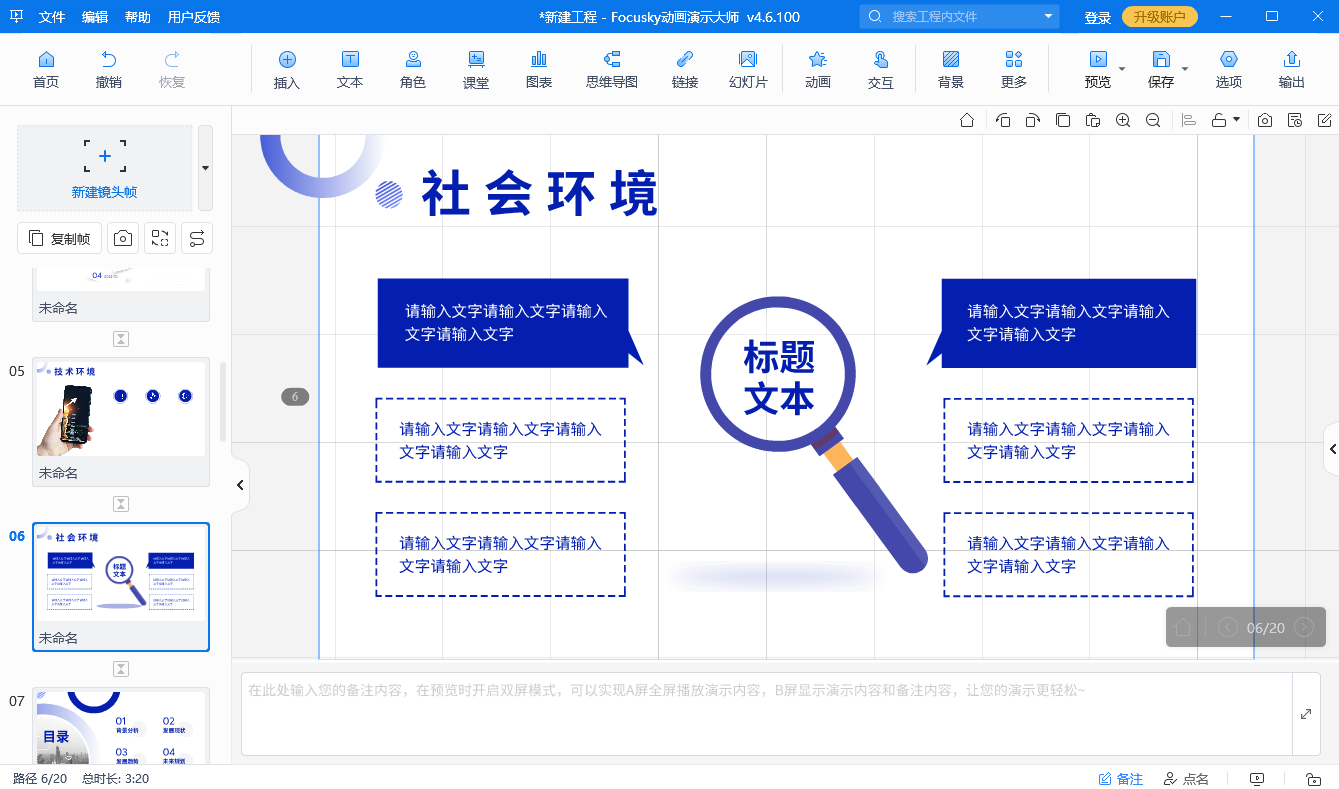This screenshot has height=789, width=1339.
Task: Open the 课堂 classroom tool
Action: pos(476,69)
